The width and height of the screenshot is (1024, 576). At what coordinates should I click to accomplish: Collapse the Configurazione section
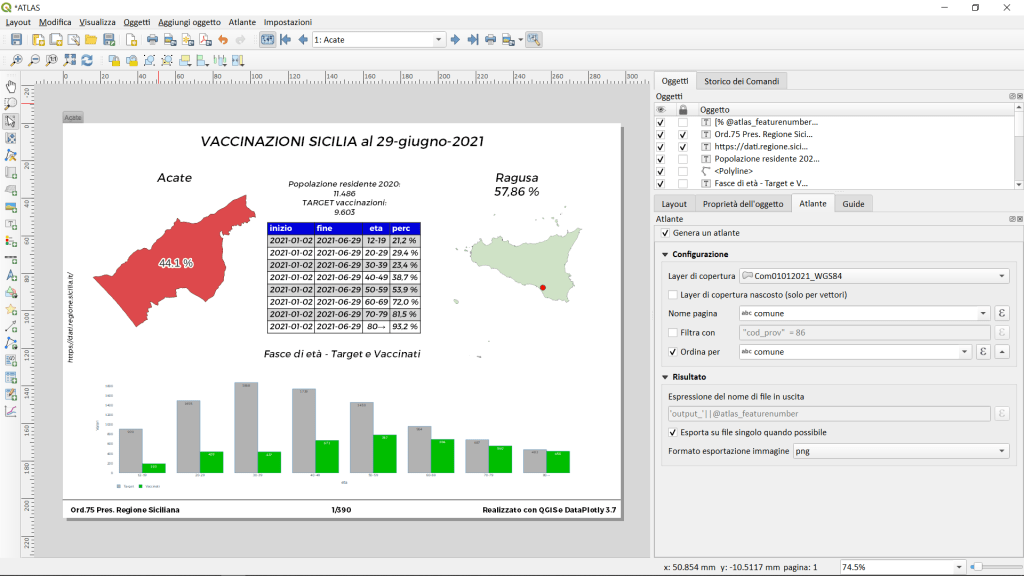pyautogui.click(x=664, y=254)
